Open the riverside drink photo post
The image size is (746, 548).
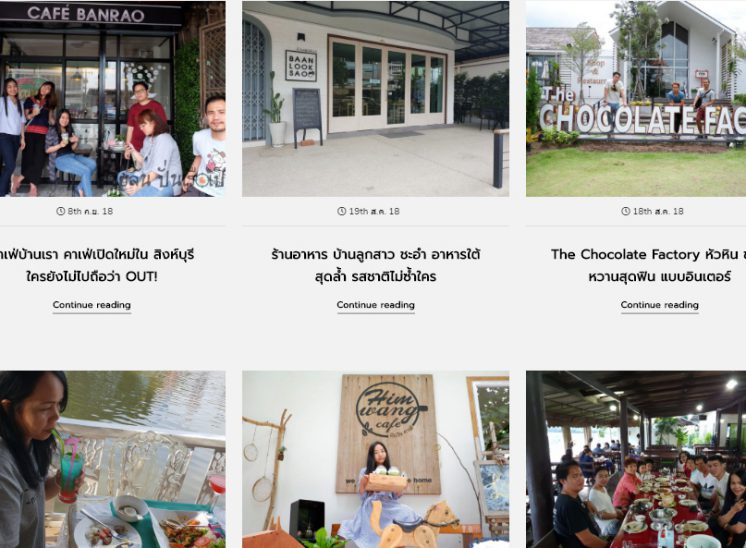(112, 460)
